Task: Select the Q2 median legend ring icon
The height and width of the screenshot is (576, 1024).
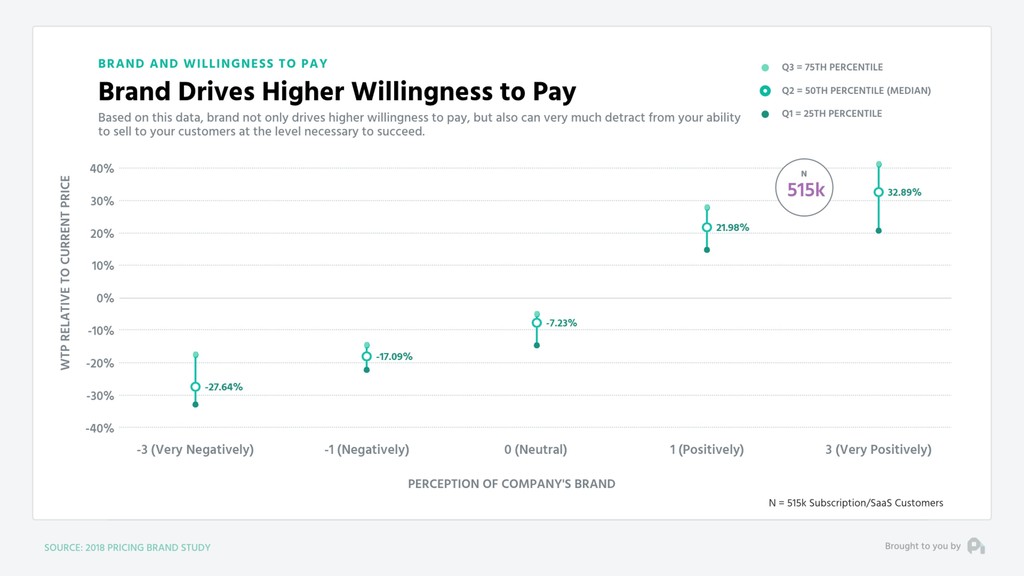Action: pyautogui.click(x=765, y=91)
